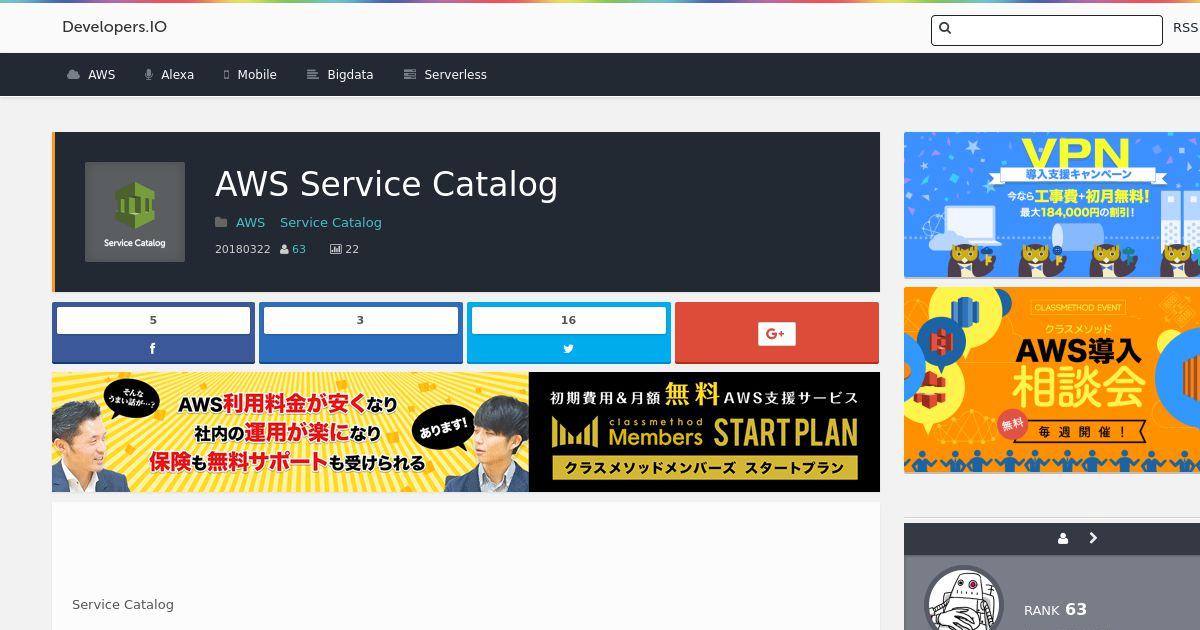This screenshot has width=1200, height=630.
Task: Click the cloud icon beside AWS
Action: coord(73,75)
